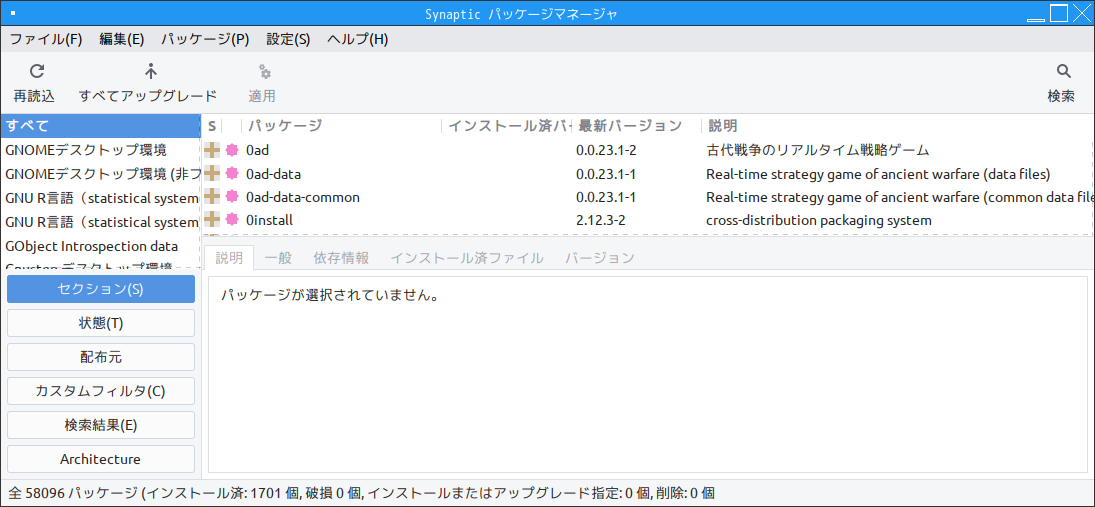
Task: Sort by the 最新バージョン column header
Action: click(637, 126)
